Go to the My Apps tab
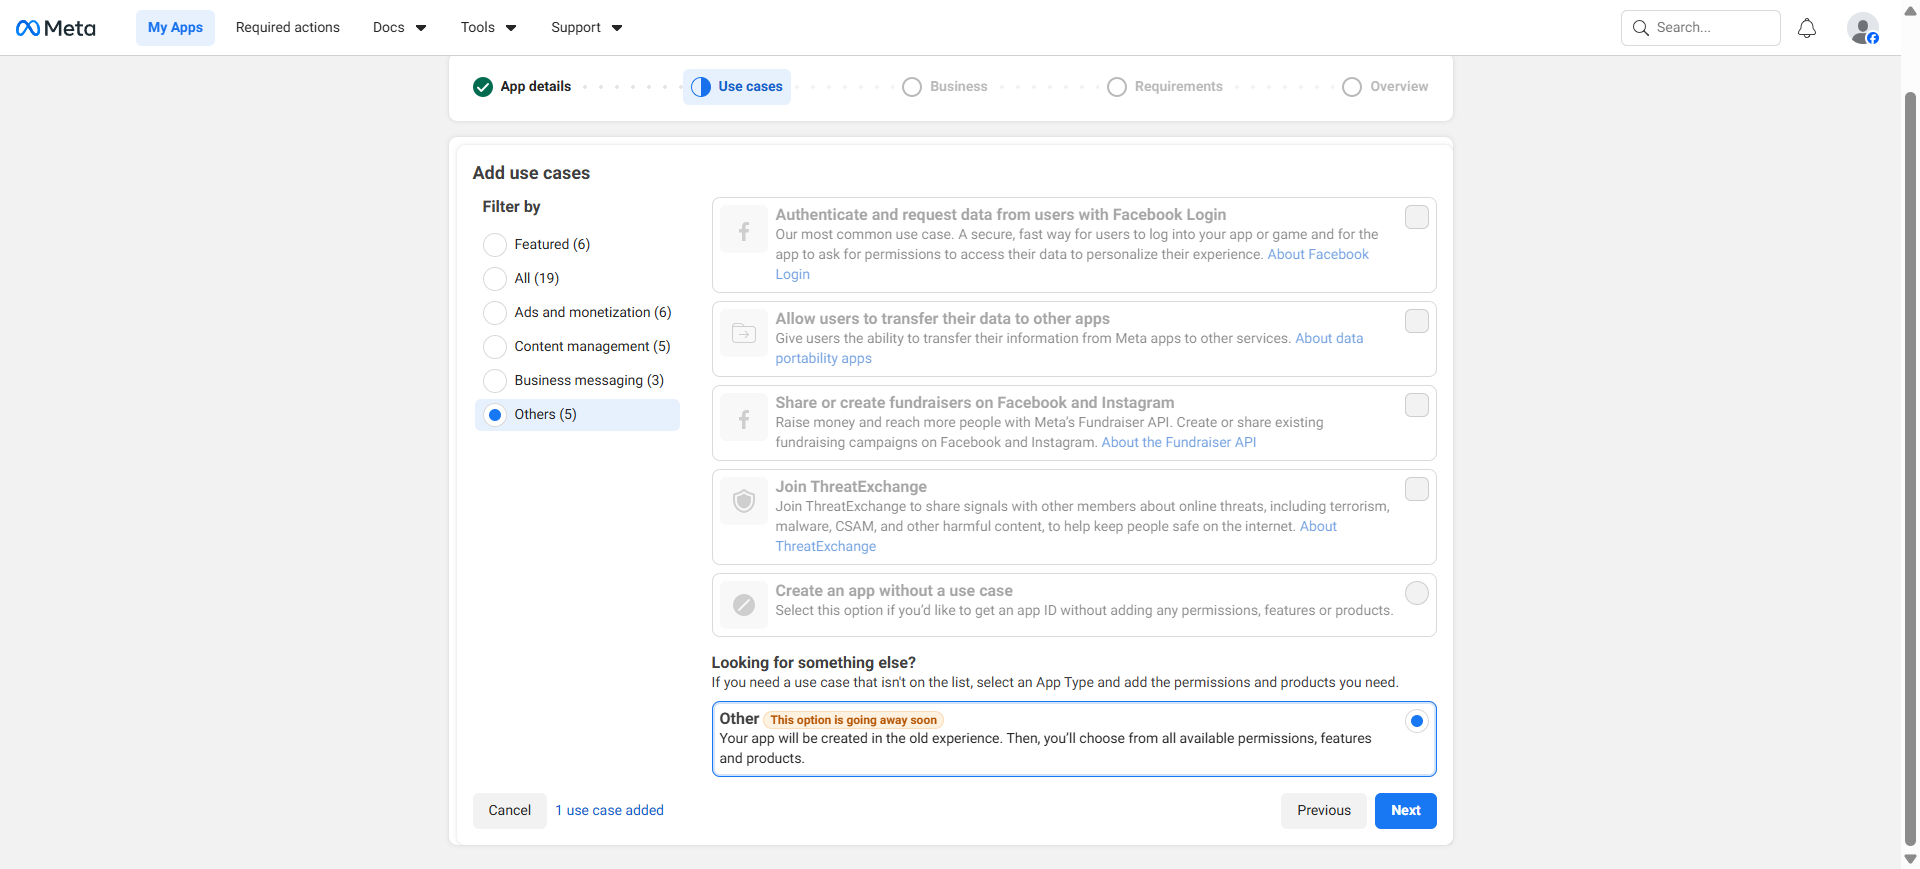The image size is (1920, 869). [175, 28]
